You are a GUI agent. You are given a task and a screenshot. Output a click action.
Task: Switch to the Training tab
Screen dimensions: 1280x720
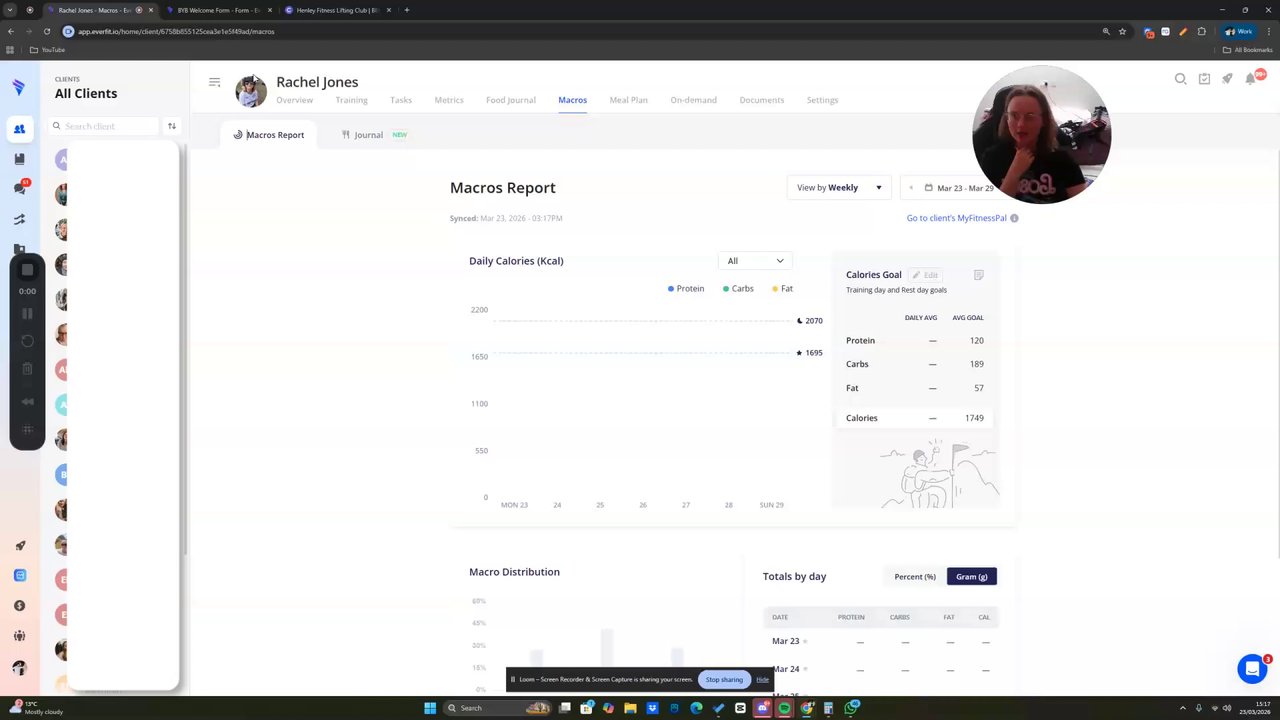tap(351, 100)
